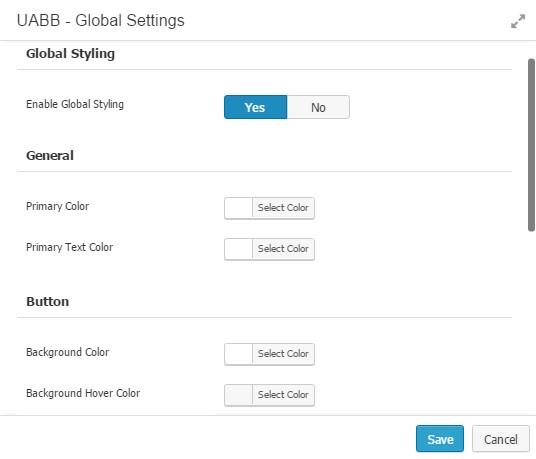Image resolution: width=536 pixels, height=459 pixels.
Task: Set Enable Global Styling to Yes
Action: click(255, 107)
